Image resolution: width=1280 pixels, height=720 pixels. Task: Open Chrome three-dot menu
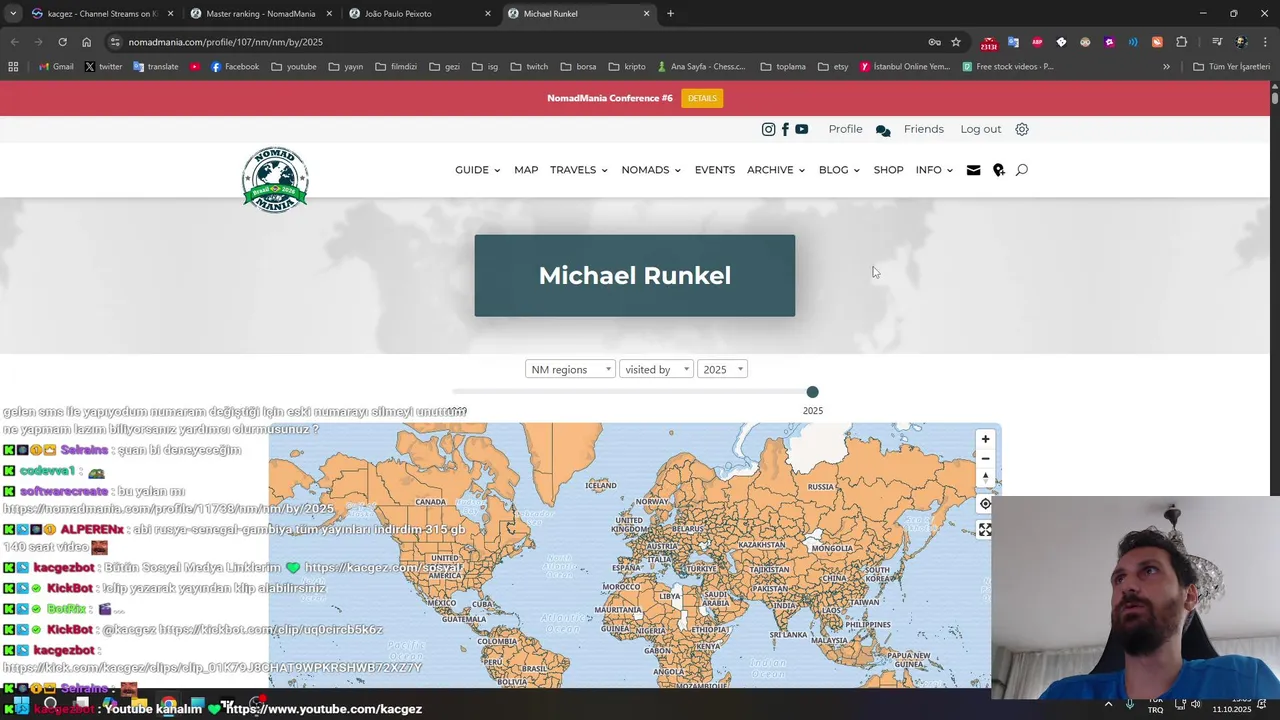pyautogui.click(x=1264, y=42)
